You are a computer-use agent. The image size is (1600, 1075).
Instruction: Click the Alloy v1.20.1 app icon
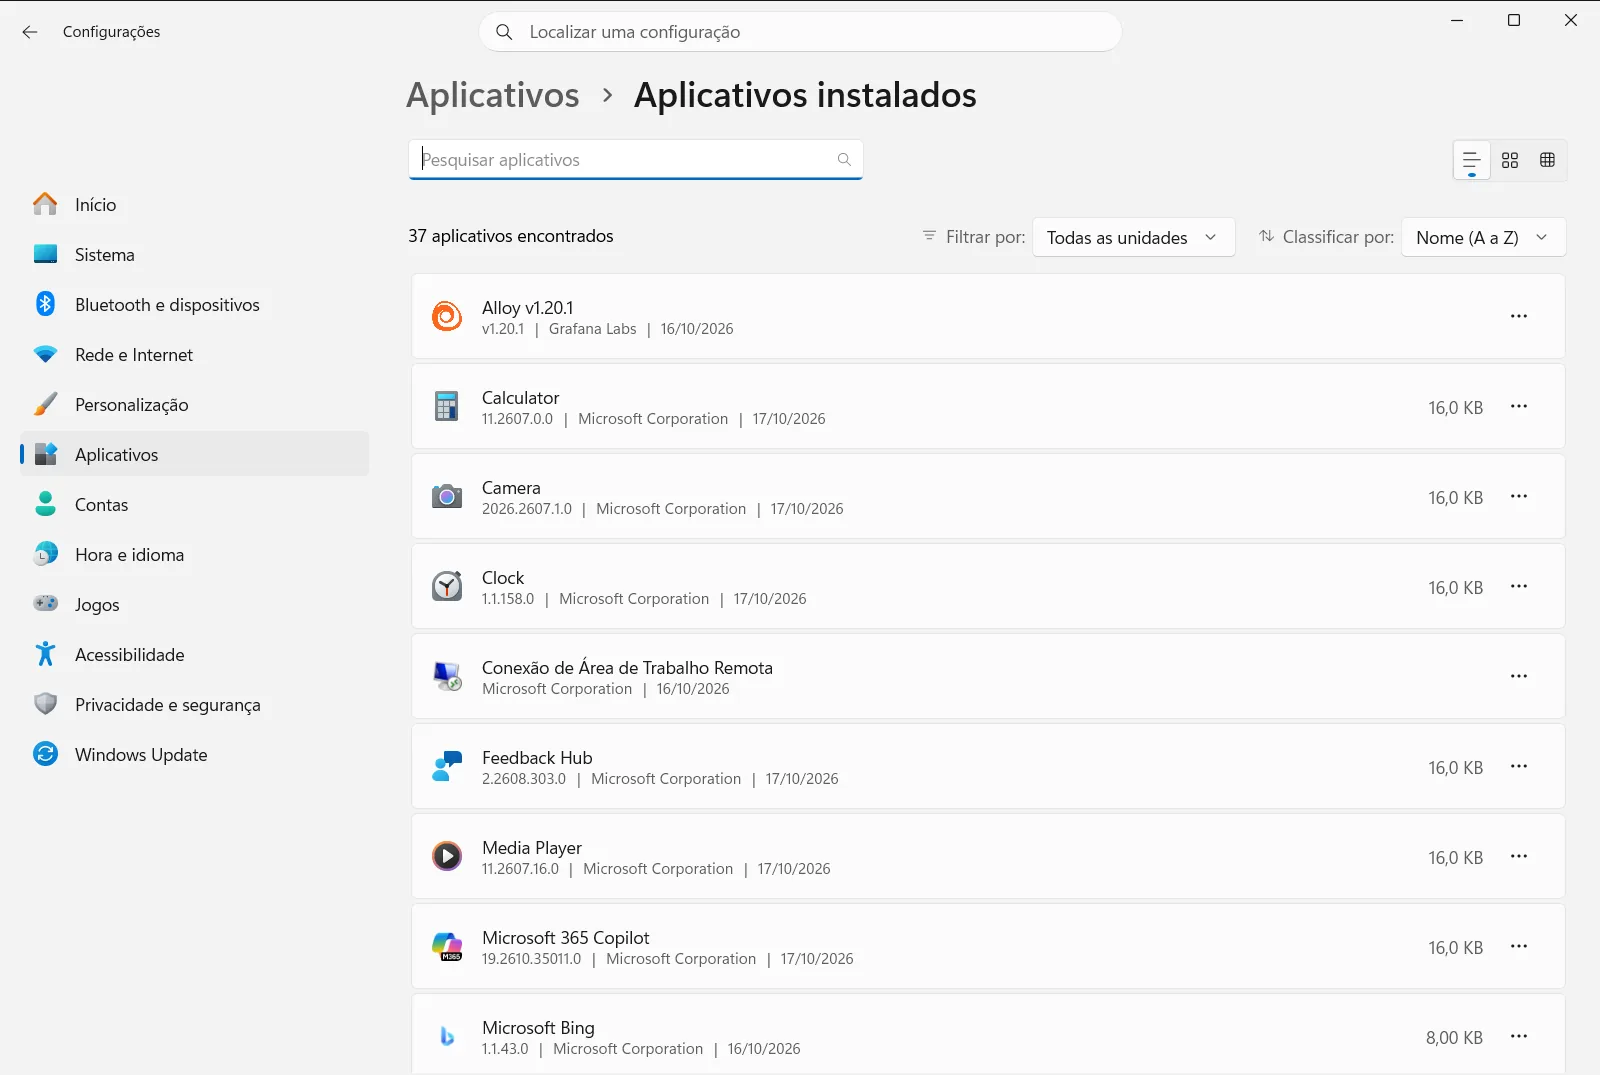pyautogui.click(x=447, y=316)
